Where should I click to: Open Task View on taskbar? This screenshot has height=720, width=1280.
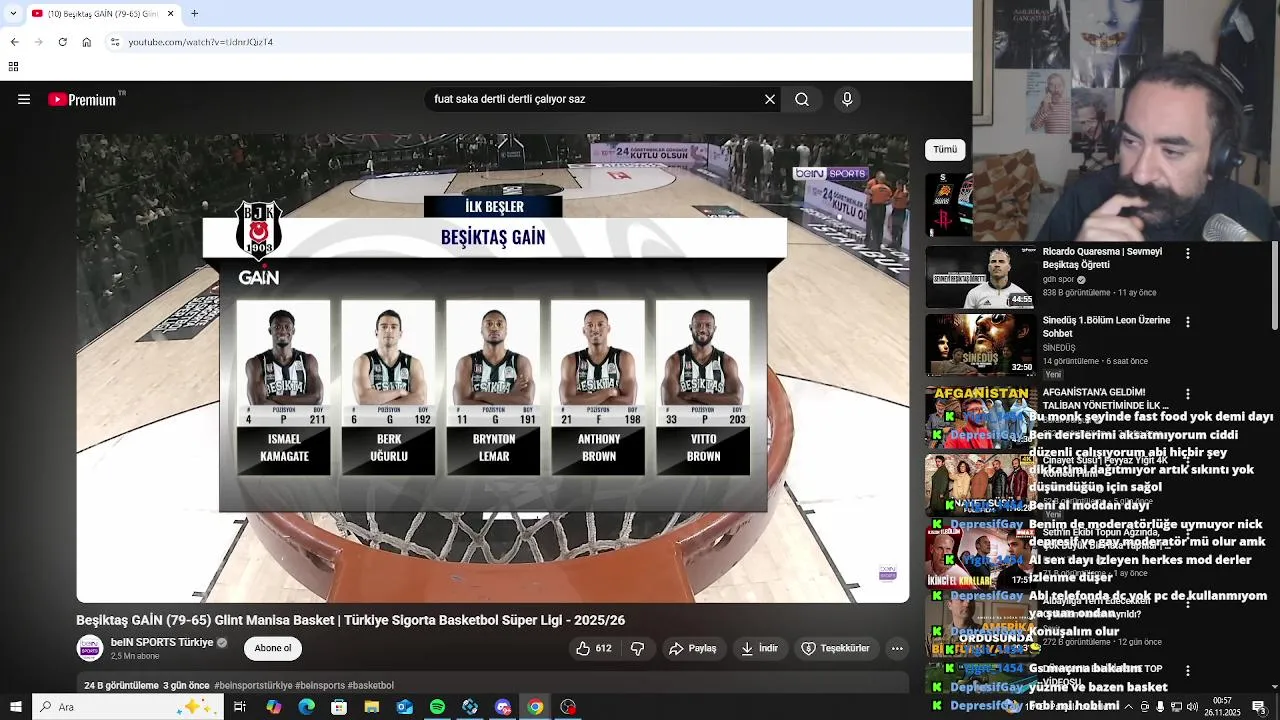[240, 707]
